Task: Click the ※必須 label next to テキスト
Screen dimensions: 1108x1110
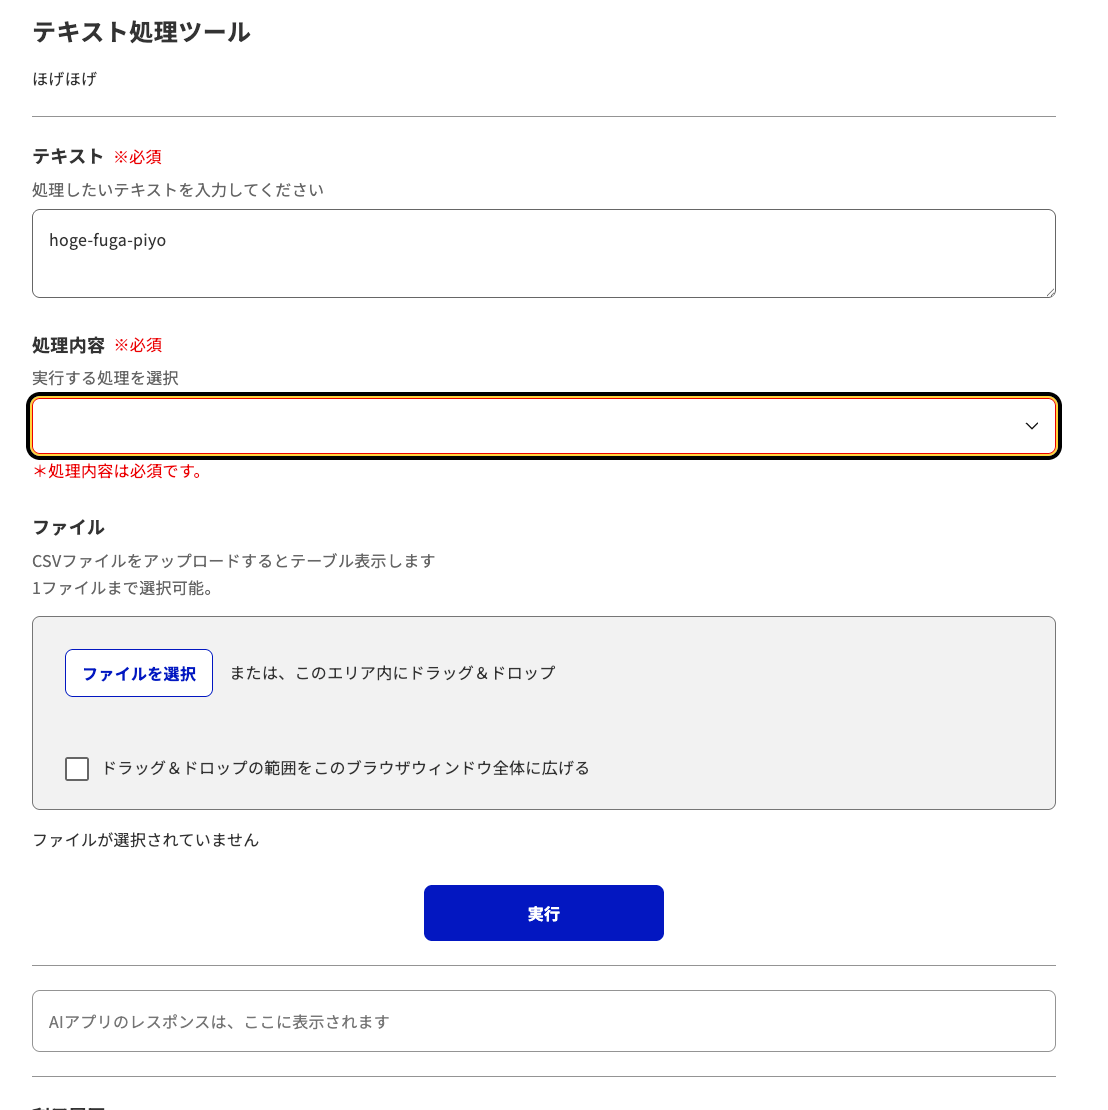Action: pos(139,156)
